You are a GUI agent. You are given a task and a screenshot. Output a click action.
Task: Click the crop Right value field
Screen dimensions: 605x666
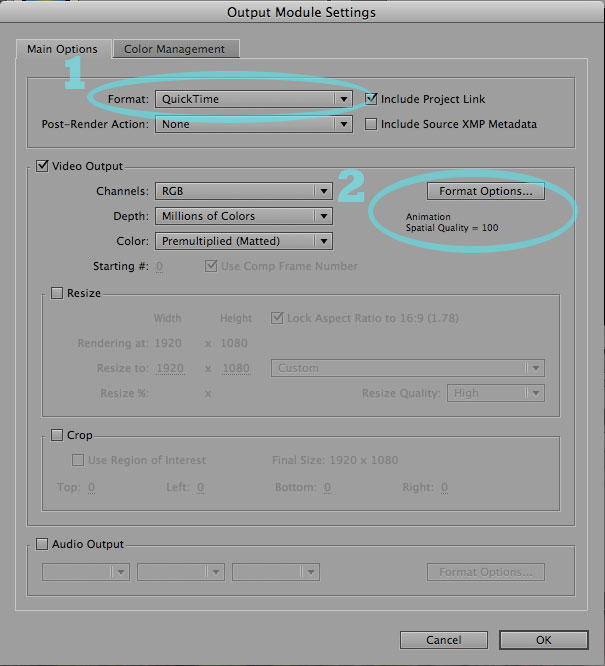(x=444, y=487)
